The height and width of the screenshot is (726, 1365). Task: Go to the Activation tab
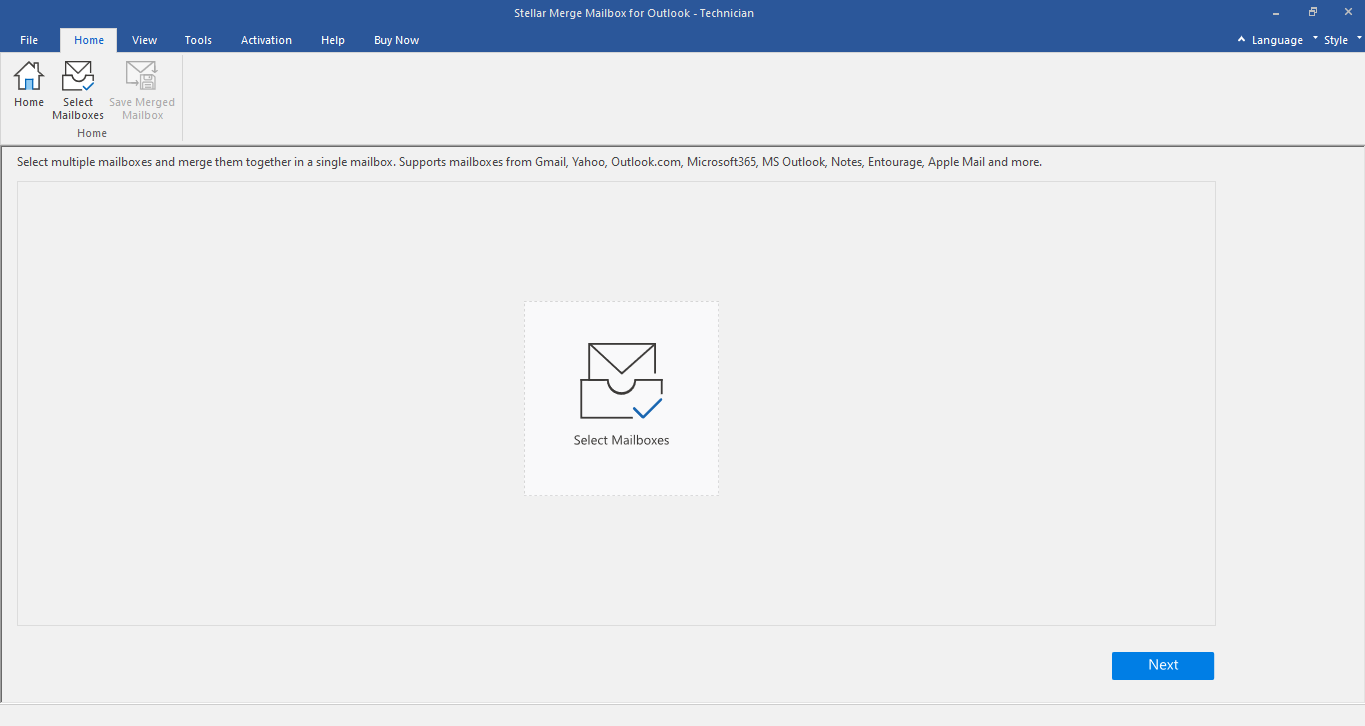pyautogui.click(x=266, y=40)
